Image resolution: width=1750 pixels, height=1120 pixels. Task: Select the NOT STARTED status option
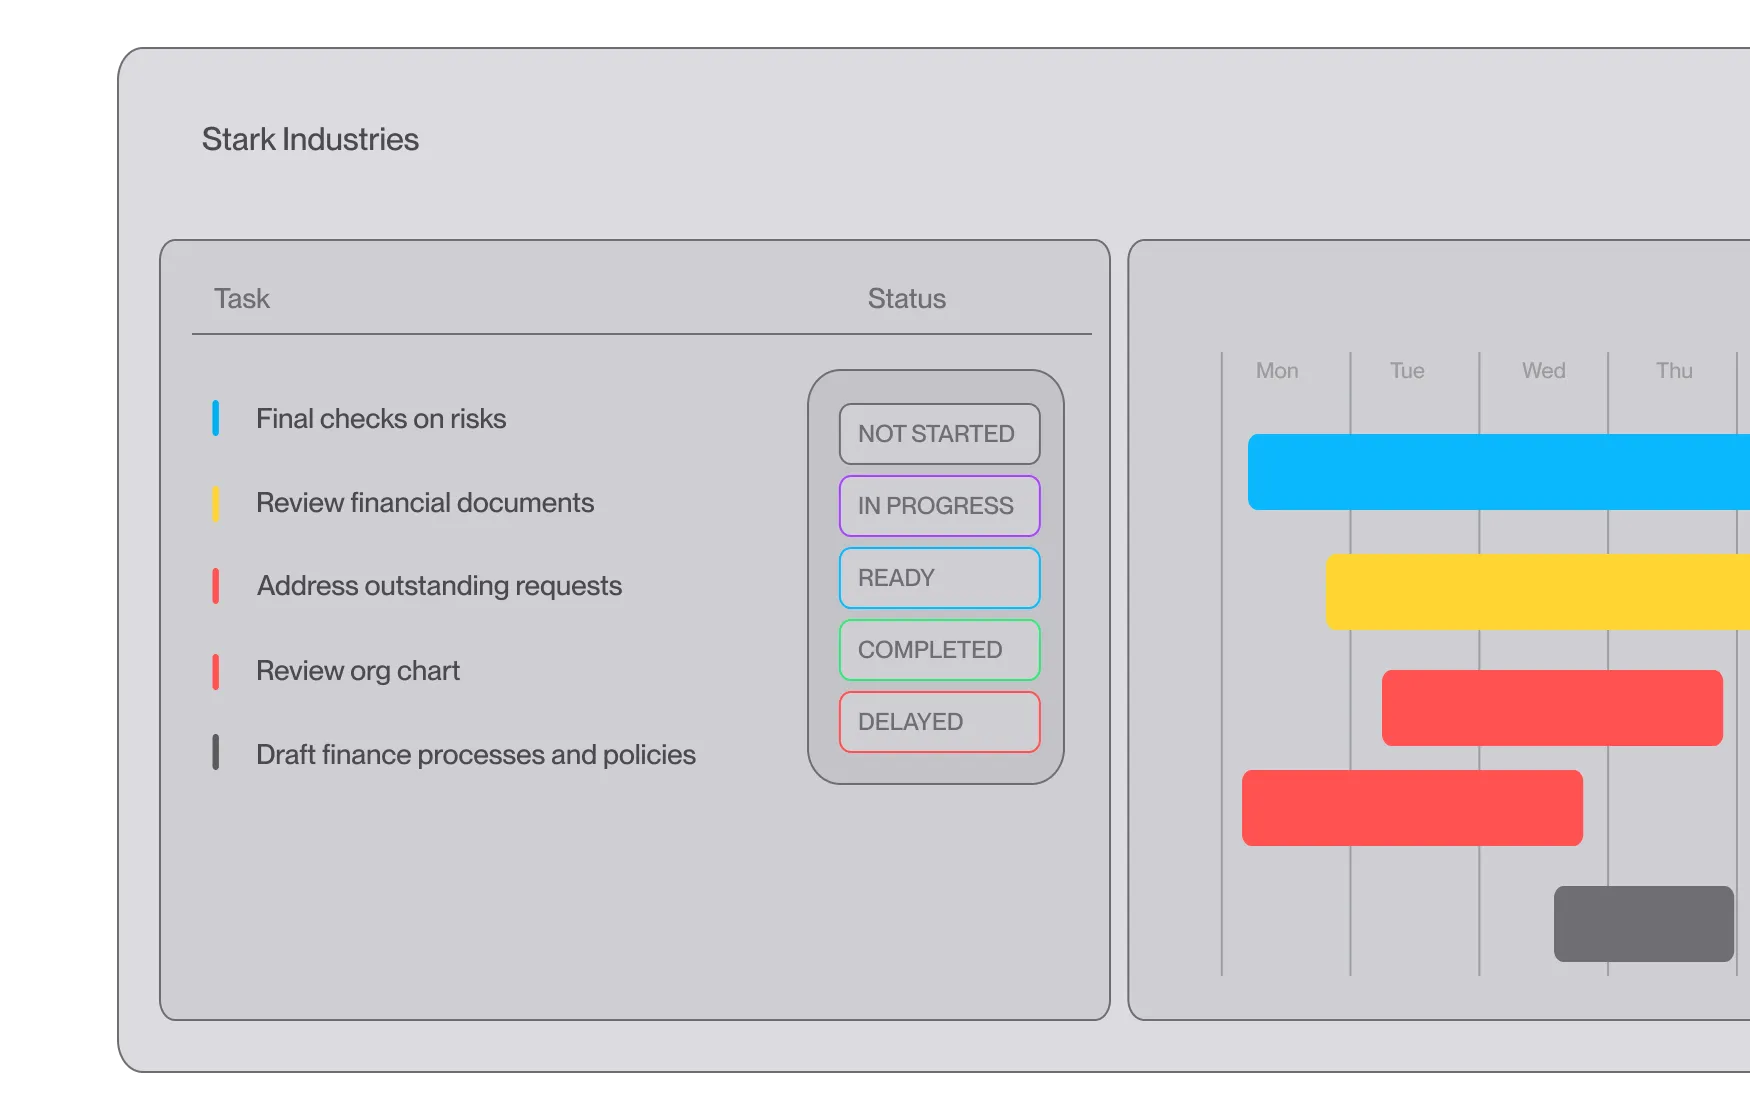coord(939,434)
